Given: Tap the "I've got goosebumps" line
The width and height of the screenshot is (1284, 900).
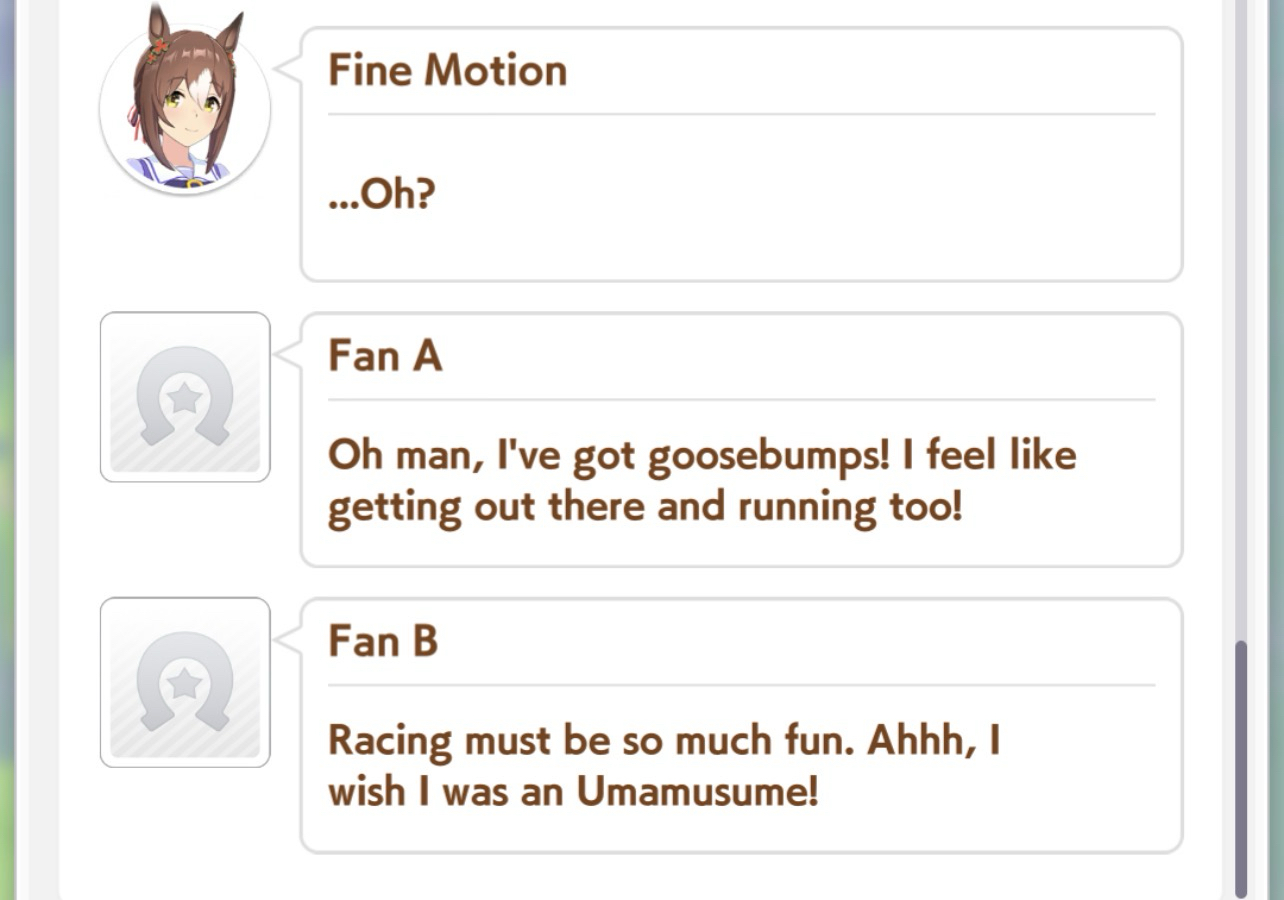Looking at the screenshot, I should pyautogui.click(x=702, y=456).
